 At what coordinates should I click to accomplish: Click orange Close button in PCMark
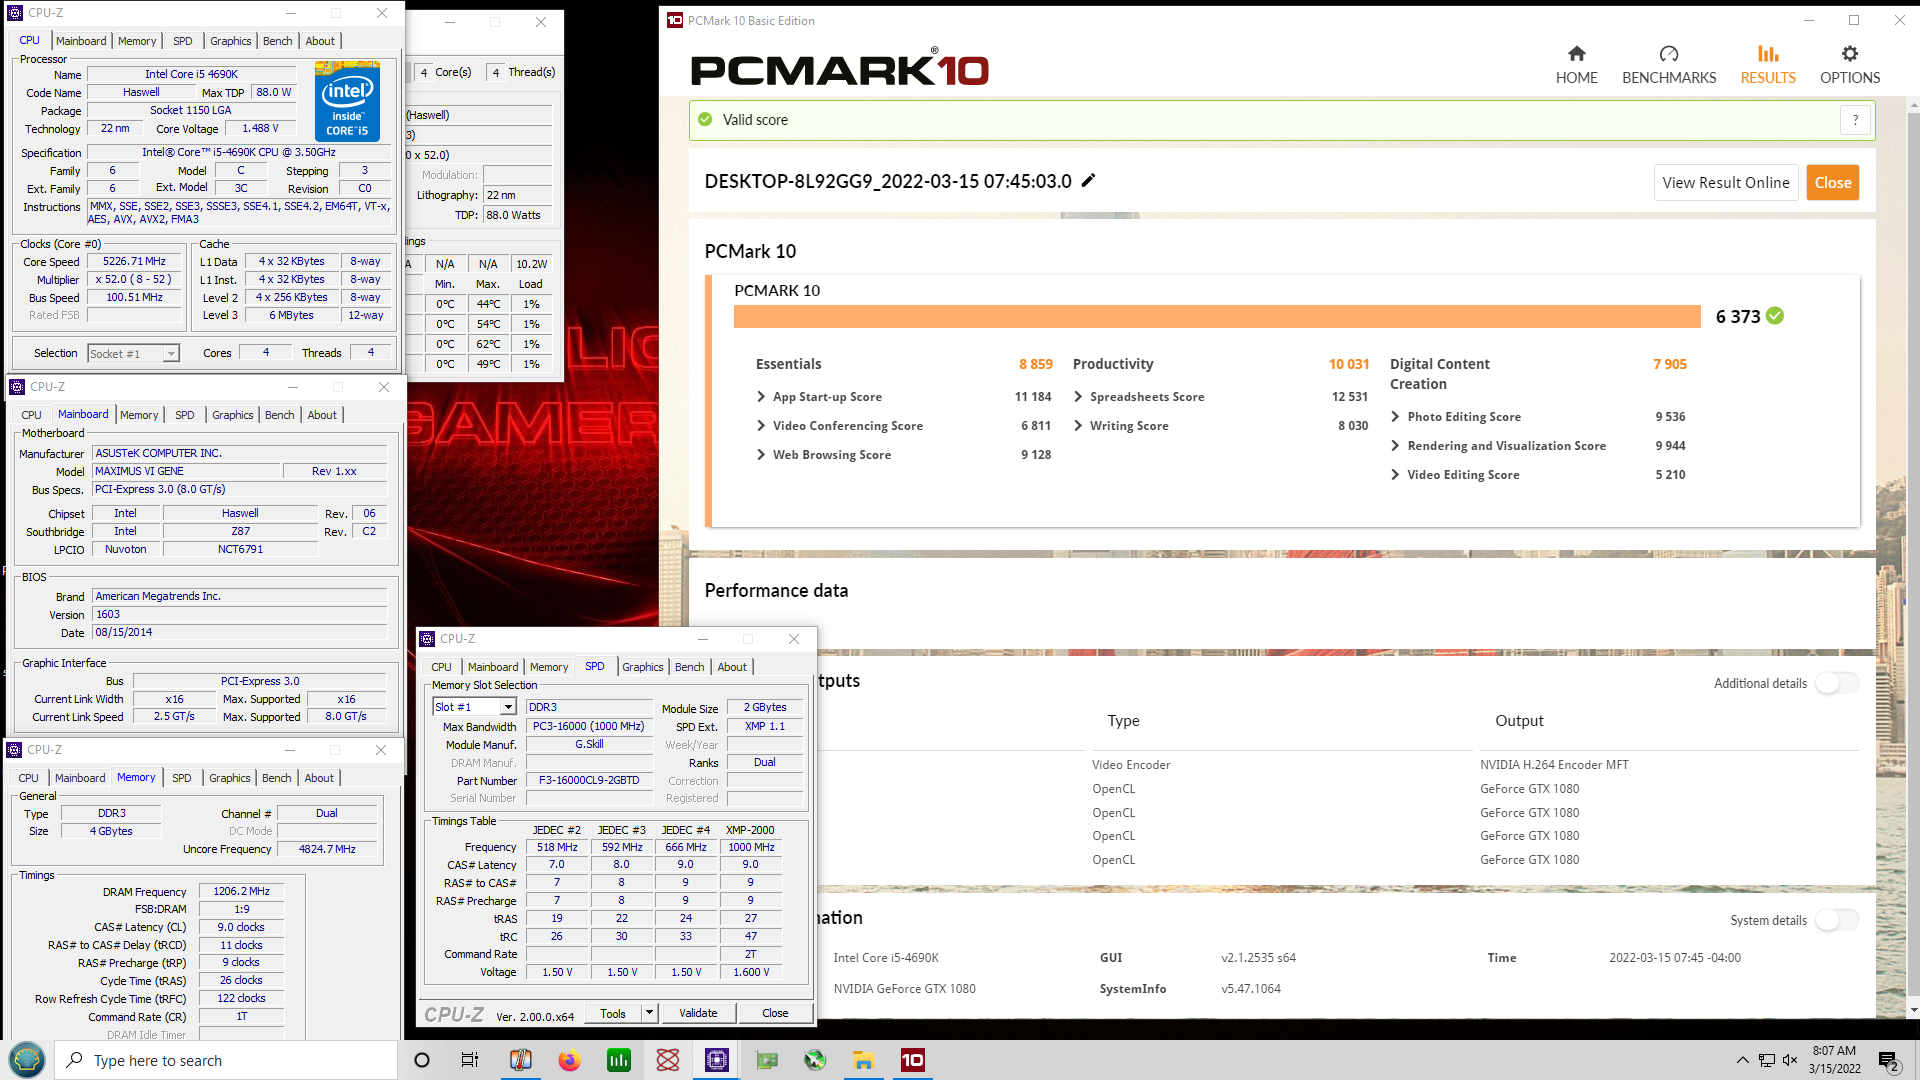click(x=1833, y=182)
